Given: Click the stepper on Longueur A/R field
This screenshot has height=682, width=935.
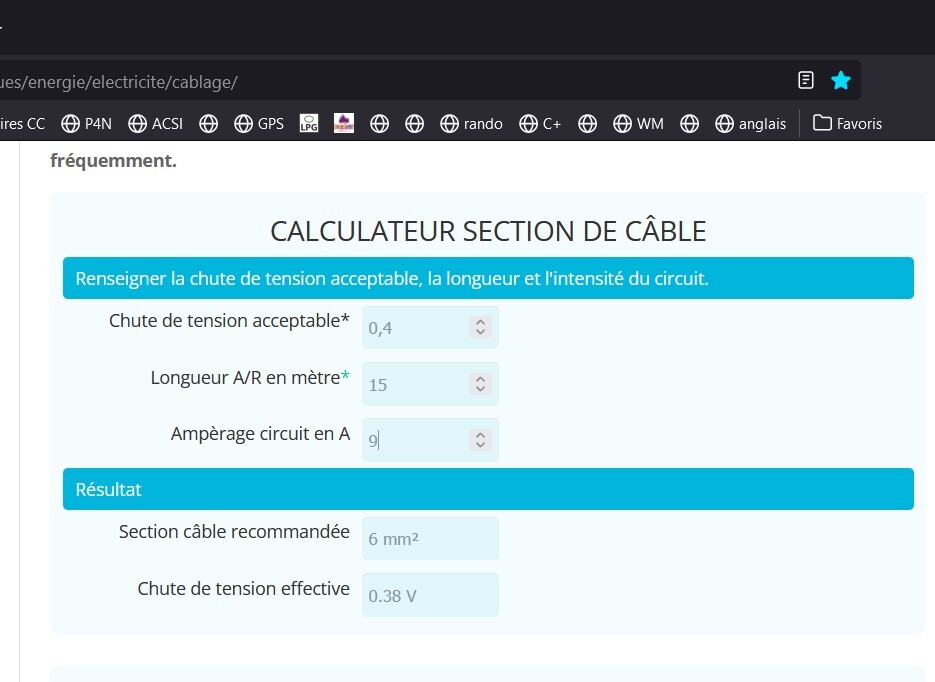Looking at the screenshot, I should coord(480,384).
